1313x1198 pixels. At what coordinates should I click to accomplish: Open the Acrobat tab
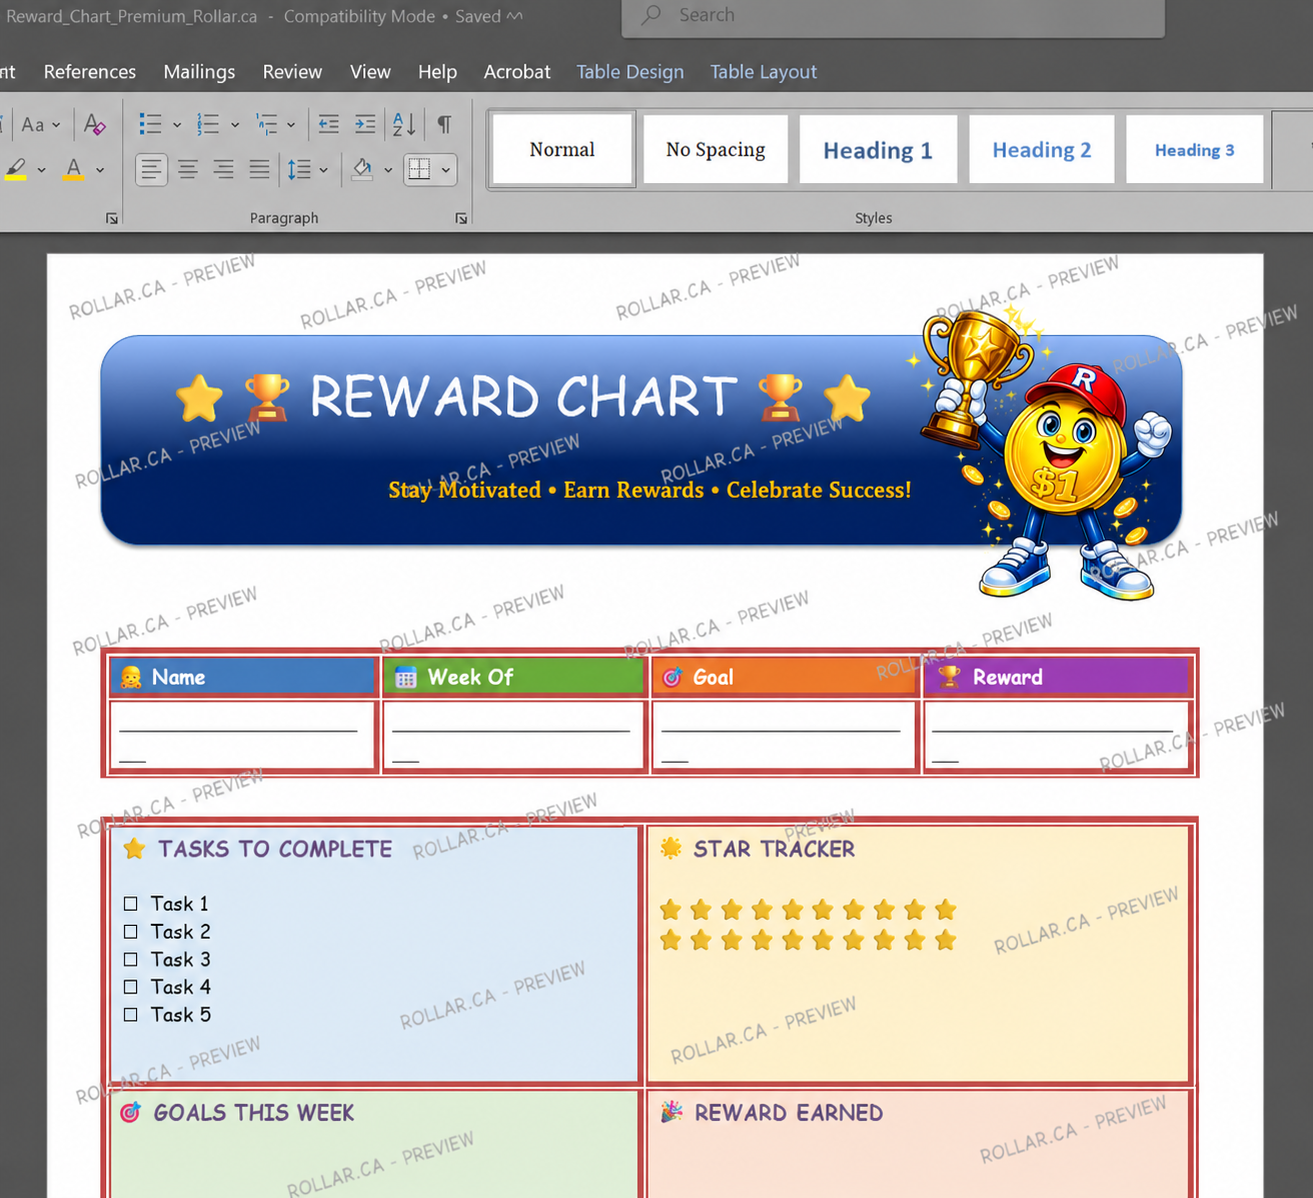pyautogui.click(x=517, y=72)
